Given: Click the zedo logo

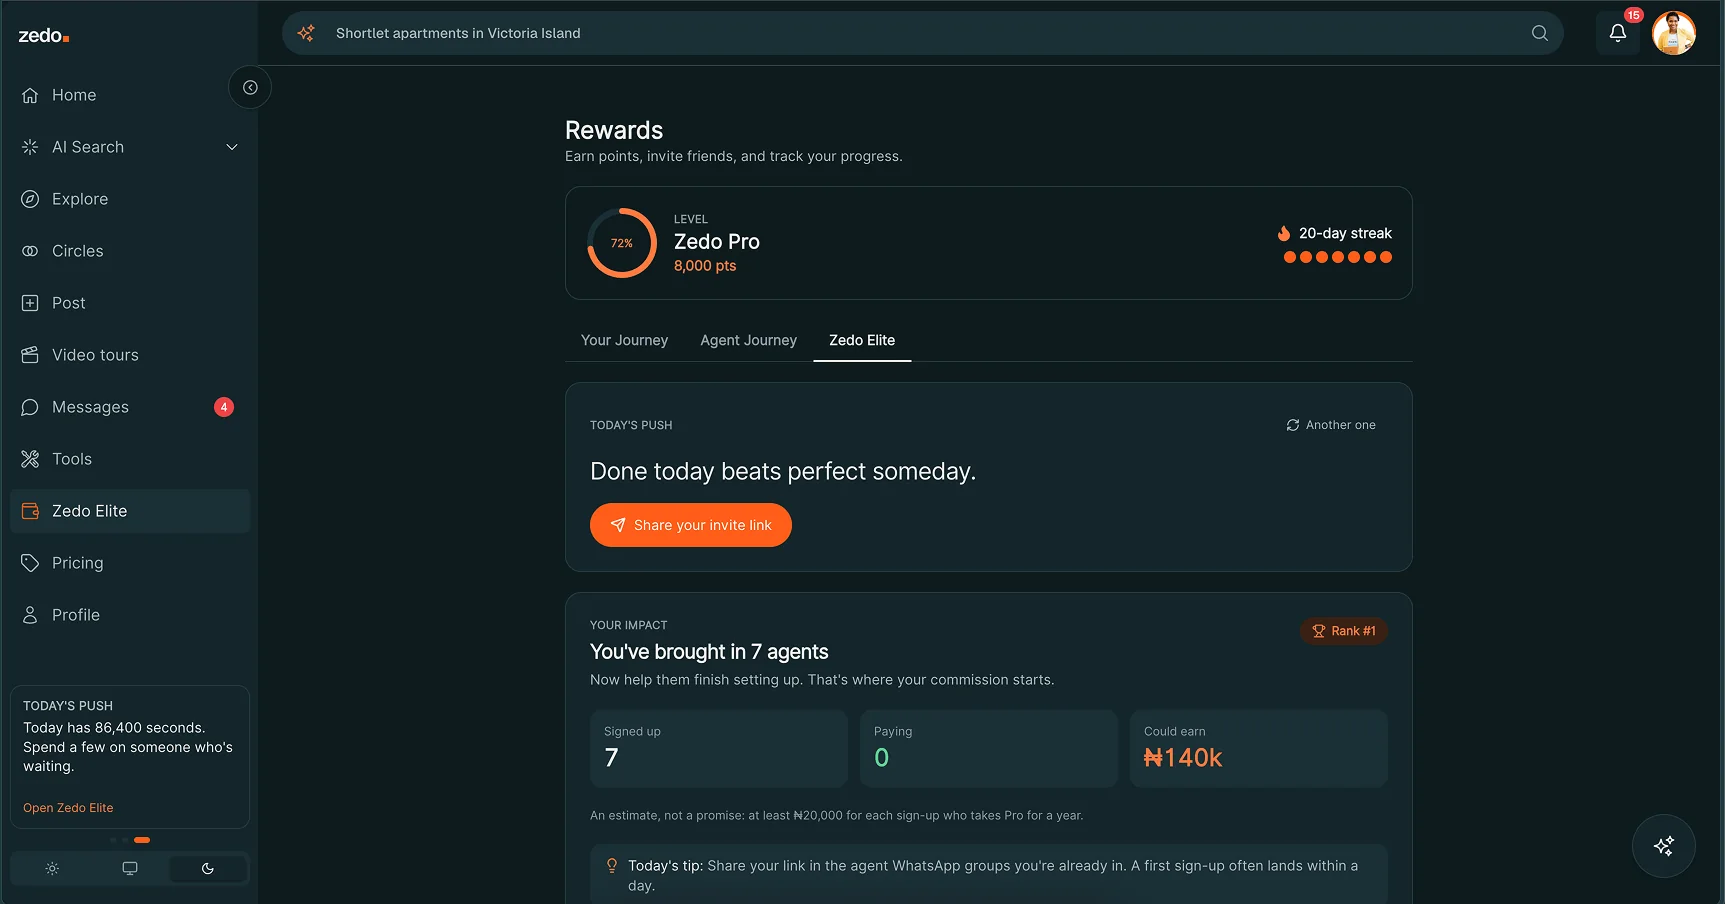Looking at the screenshot, I should 44,36.
